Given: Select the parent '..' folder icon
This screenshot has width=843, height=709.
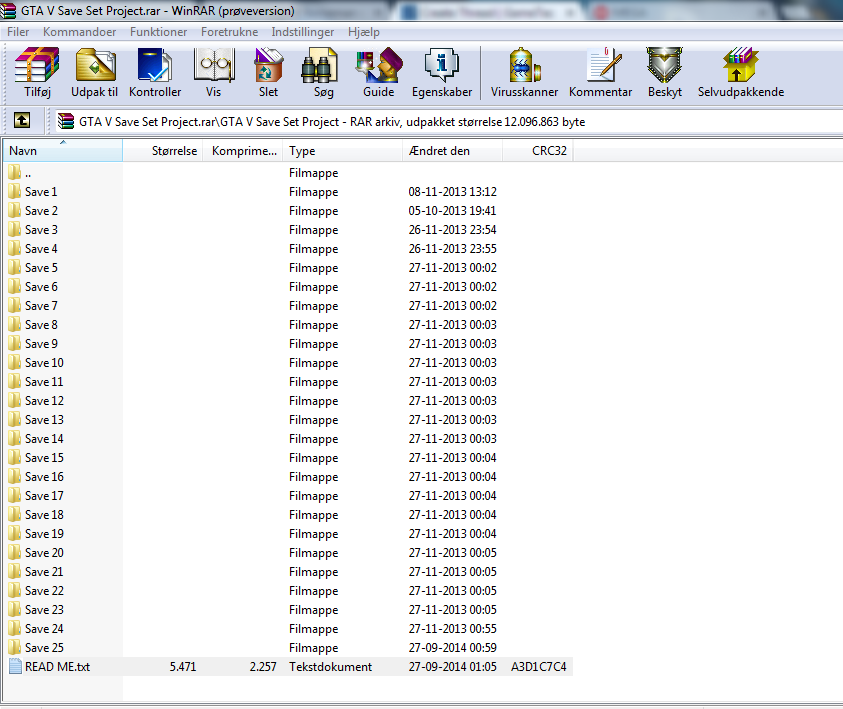Looking at the screenshot, I should tap(15, 173).
